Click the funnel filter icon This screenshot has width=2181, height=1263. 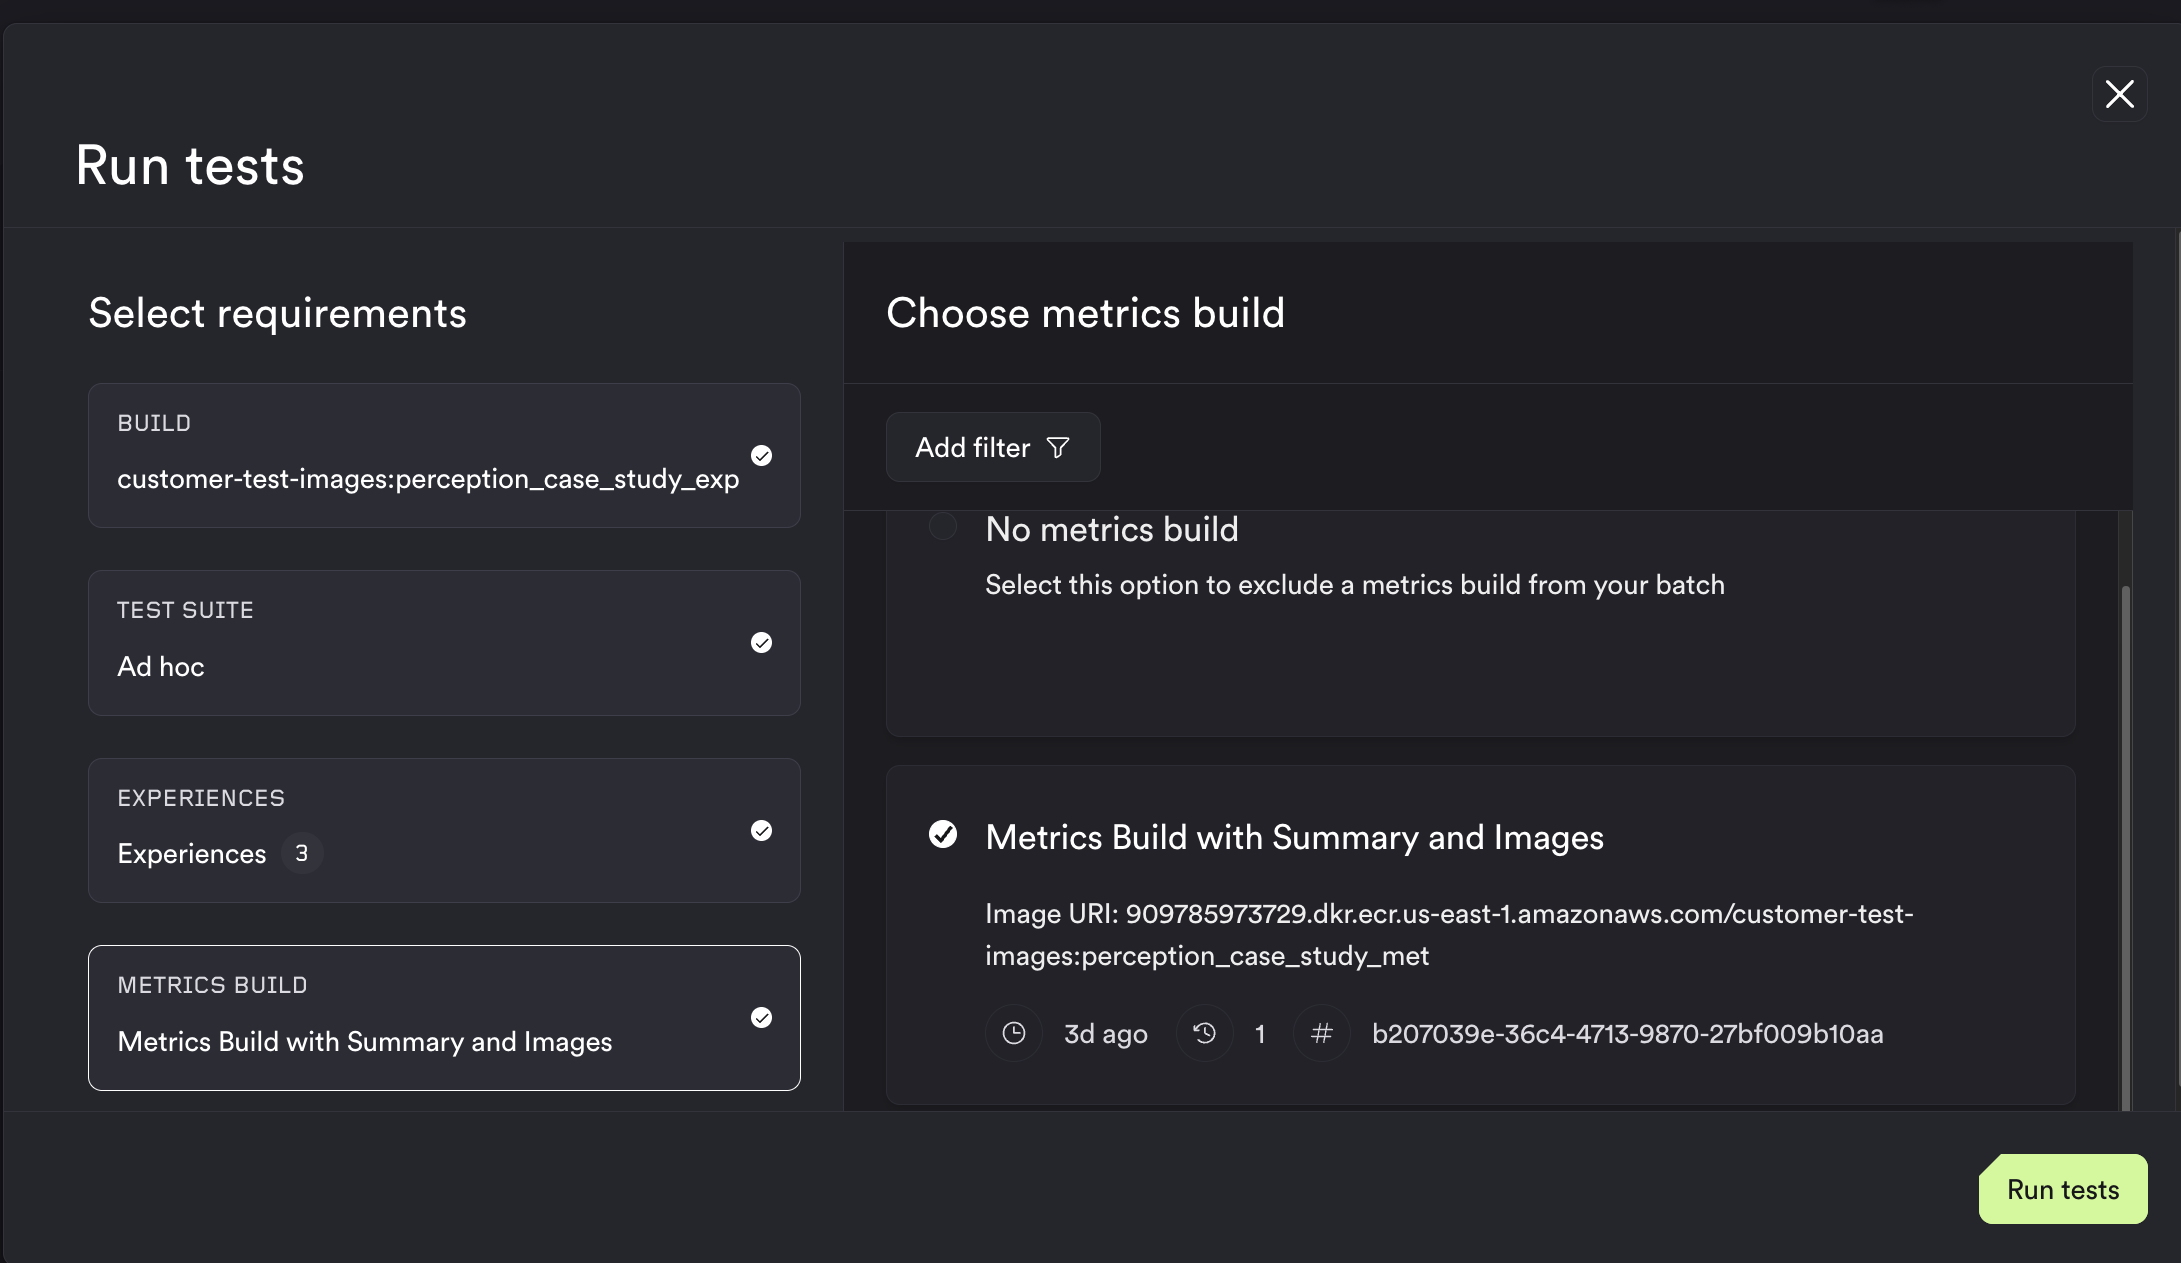(x=1057, y=447)
